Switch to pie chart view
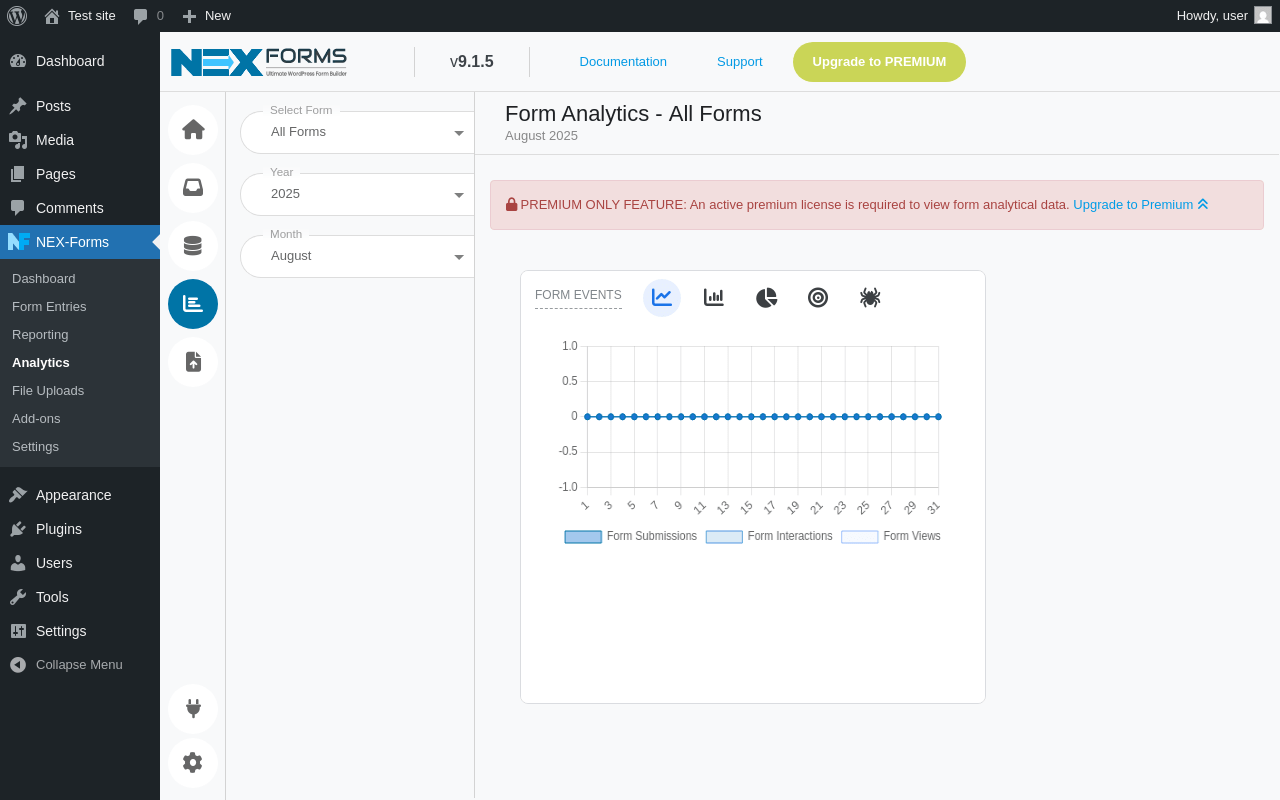The height and width of the screenshot is (800, 1280). [x=766, y=298]
